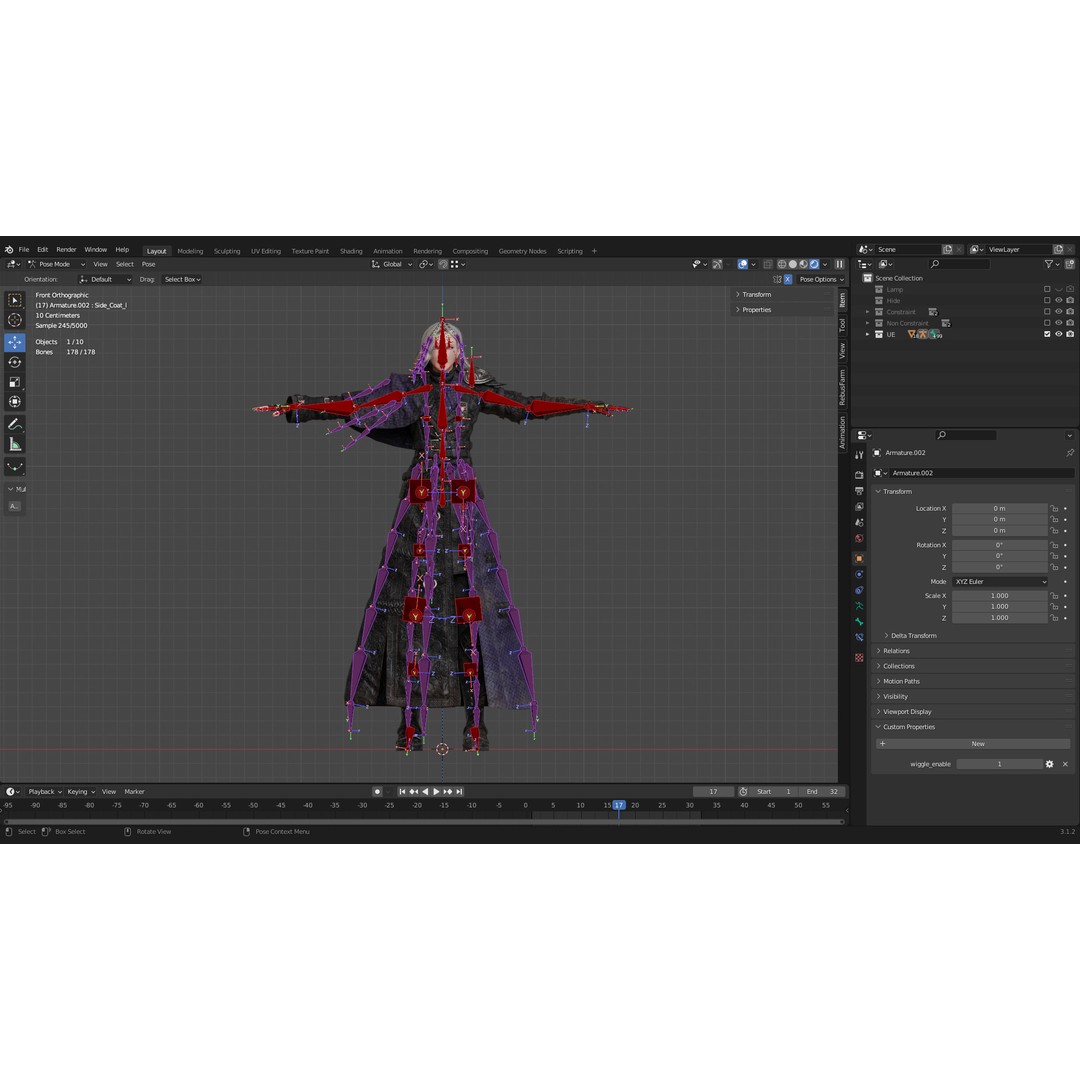Open the Global orientation dropdown
1080x1080 pixels.
click(x=392, y=264)
